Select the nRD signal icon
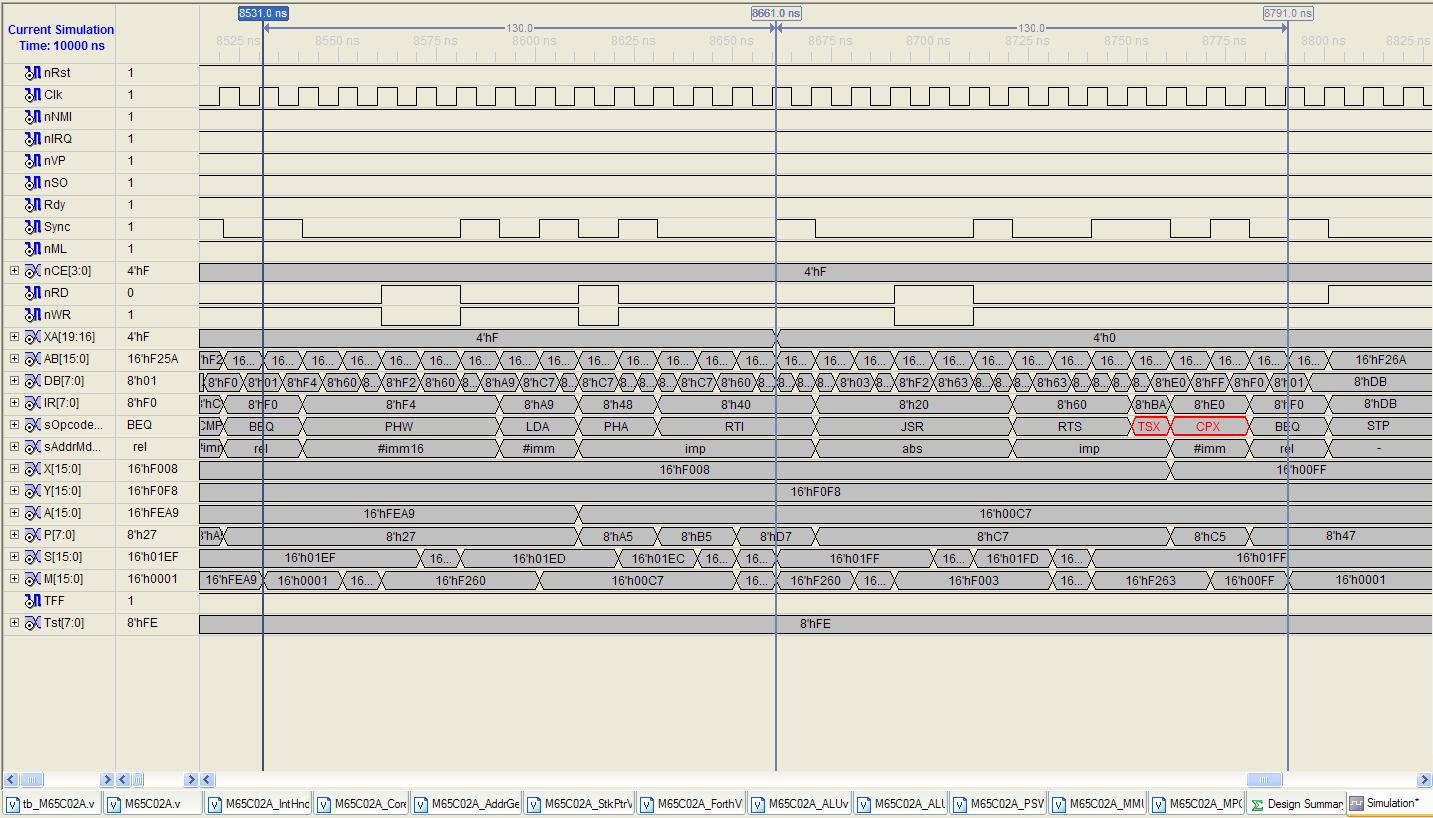 [x=33, y=293]
